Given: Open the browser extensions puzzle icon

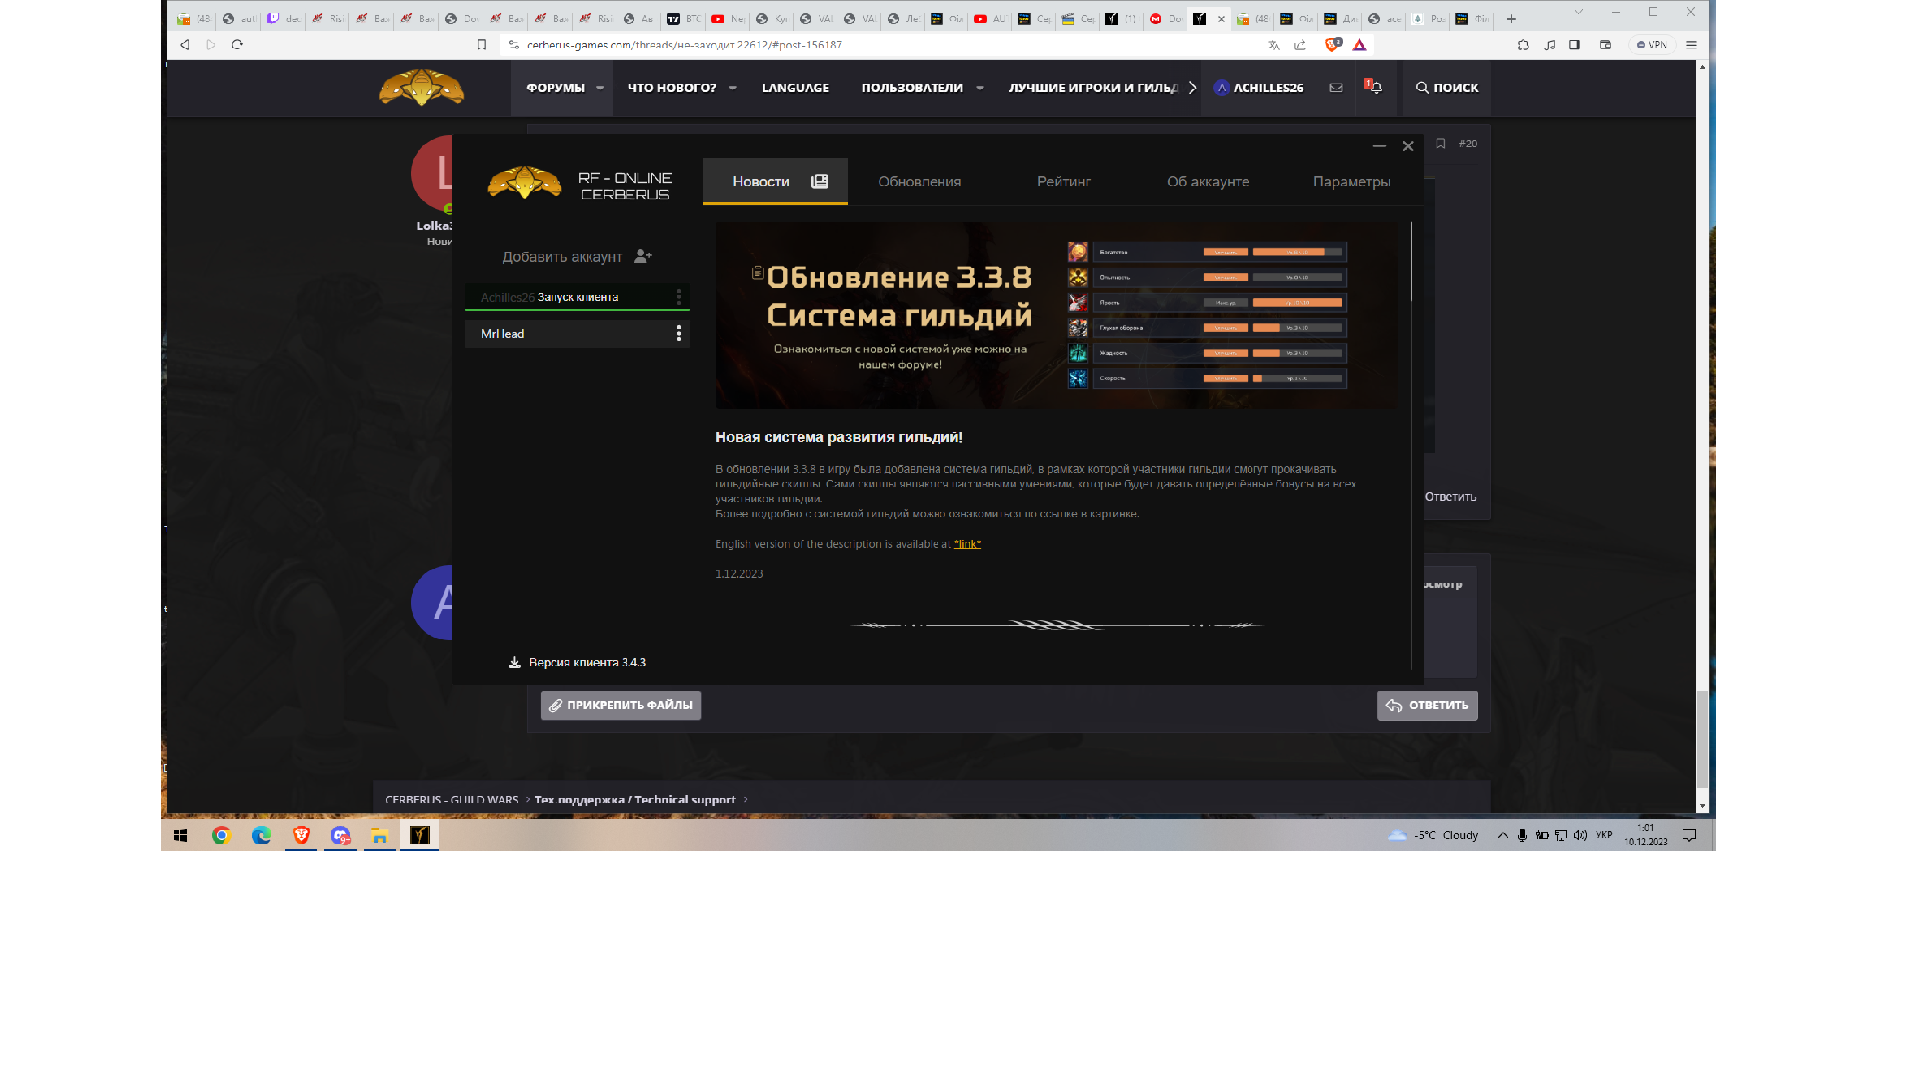Looking at the screenshot, I should (x=1523, y=45).
